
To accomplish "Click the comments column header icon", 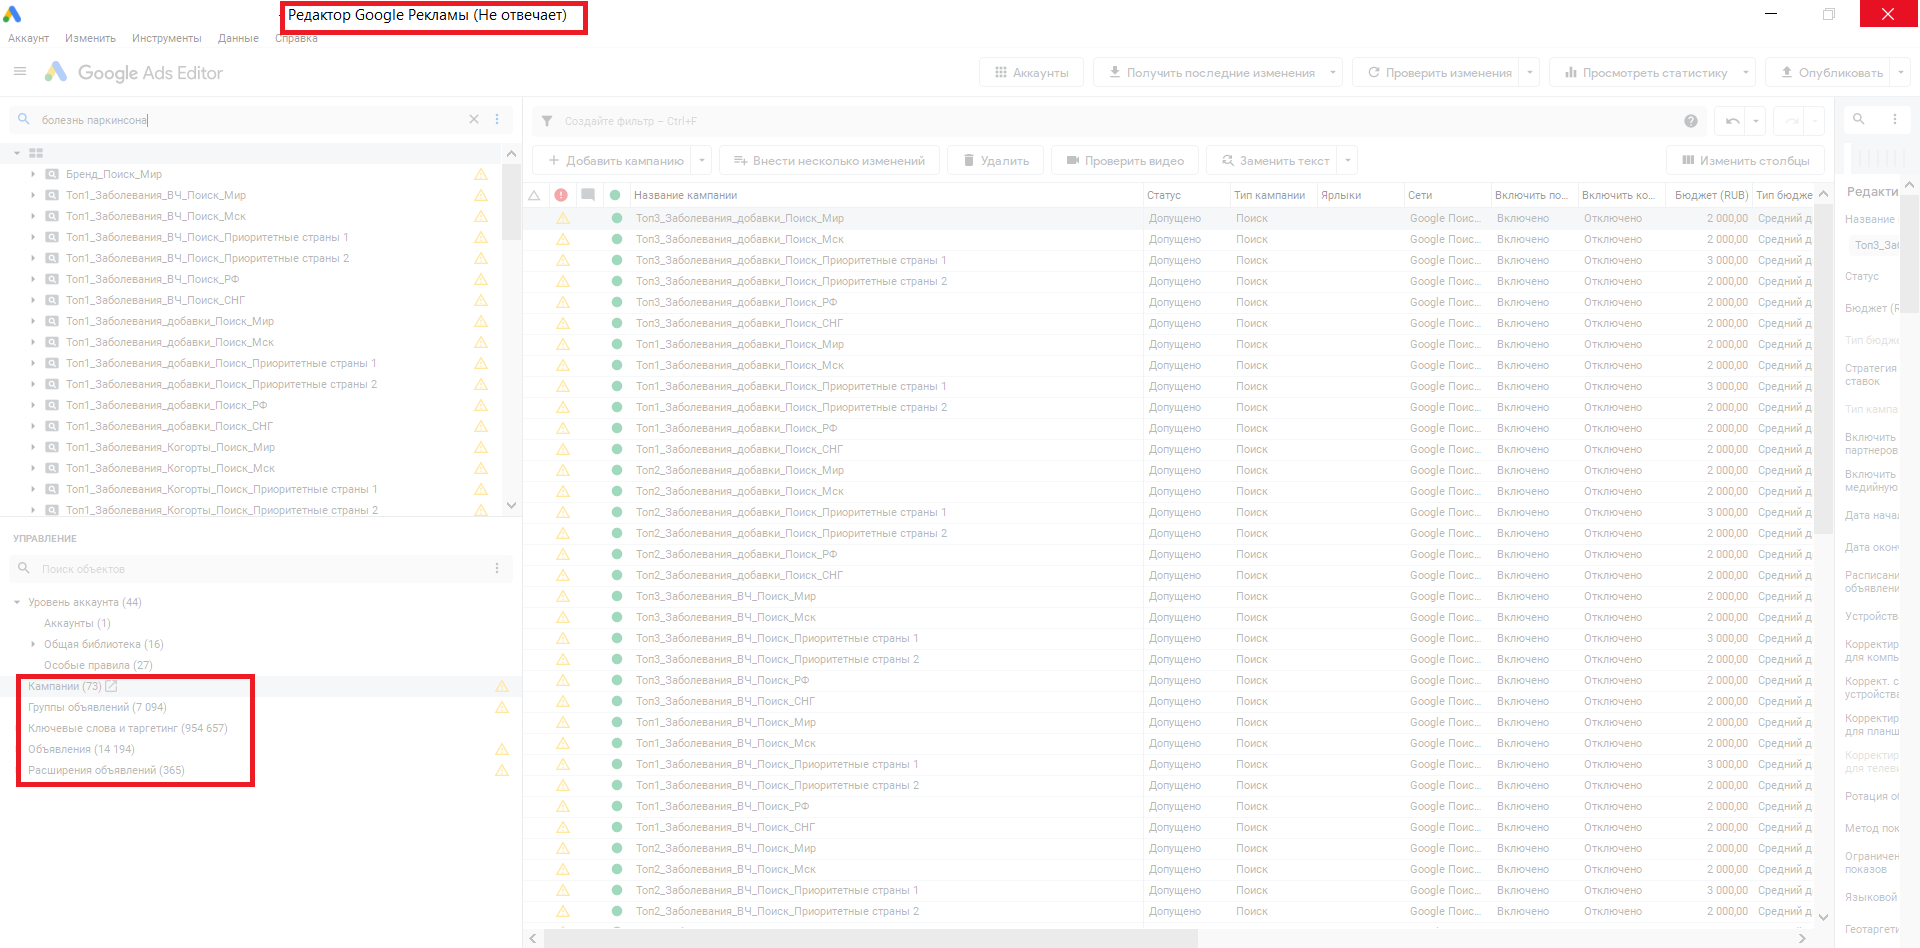I will [x=588, y=195].
